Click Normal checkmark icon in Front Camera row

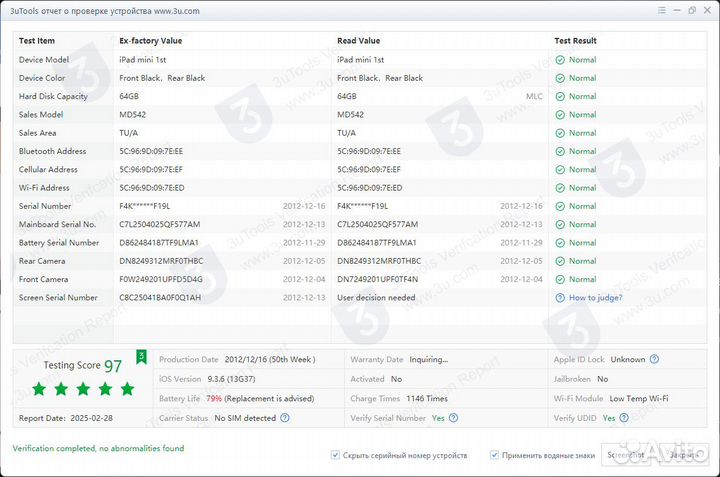[561, 279]
